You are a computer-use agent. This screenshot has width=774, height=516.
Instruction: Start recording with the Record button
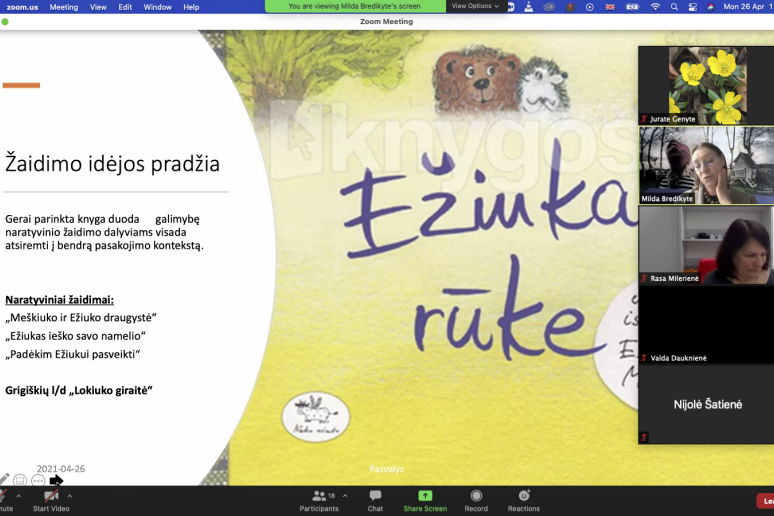[x=476, y=501]
